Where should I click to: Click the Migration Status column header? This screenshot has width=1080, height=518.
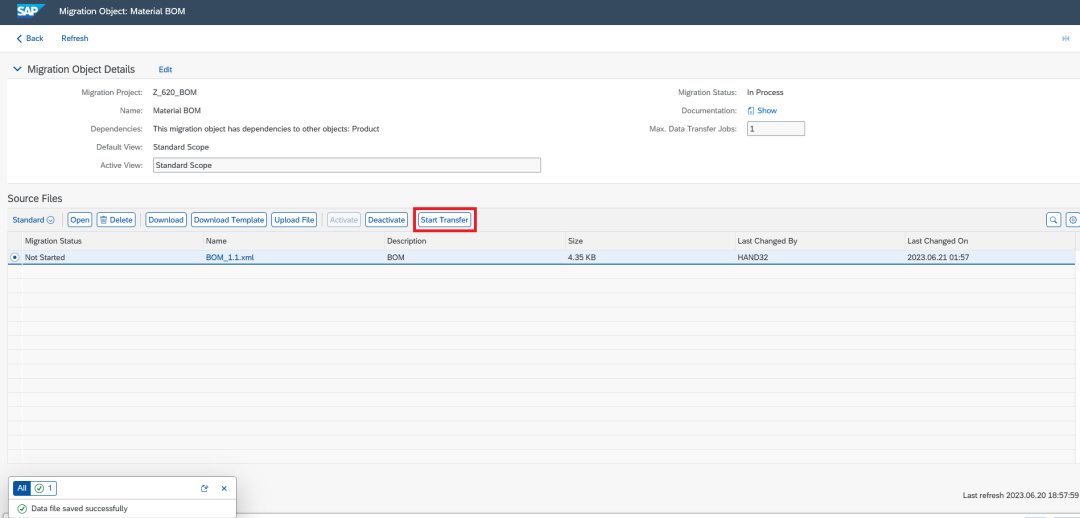pyautogui.click(x=53, y=241)
